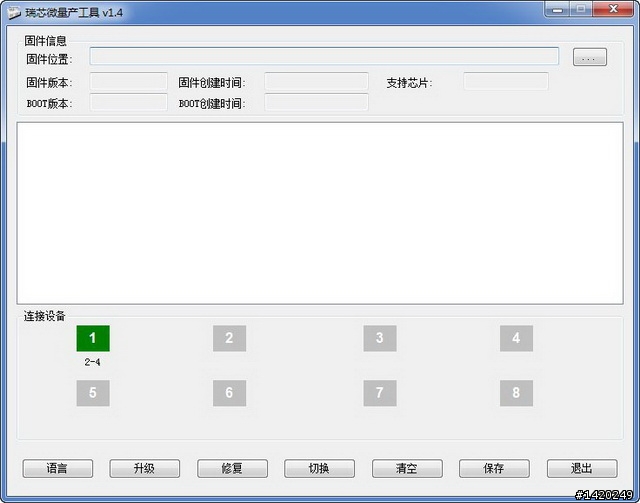
Task: Click the 固件信息 group label
Action: (45, 40)
